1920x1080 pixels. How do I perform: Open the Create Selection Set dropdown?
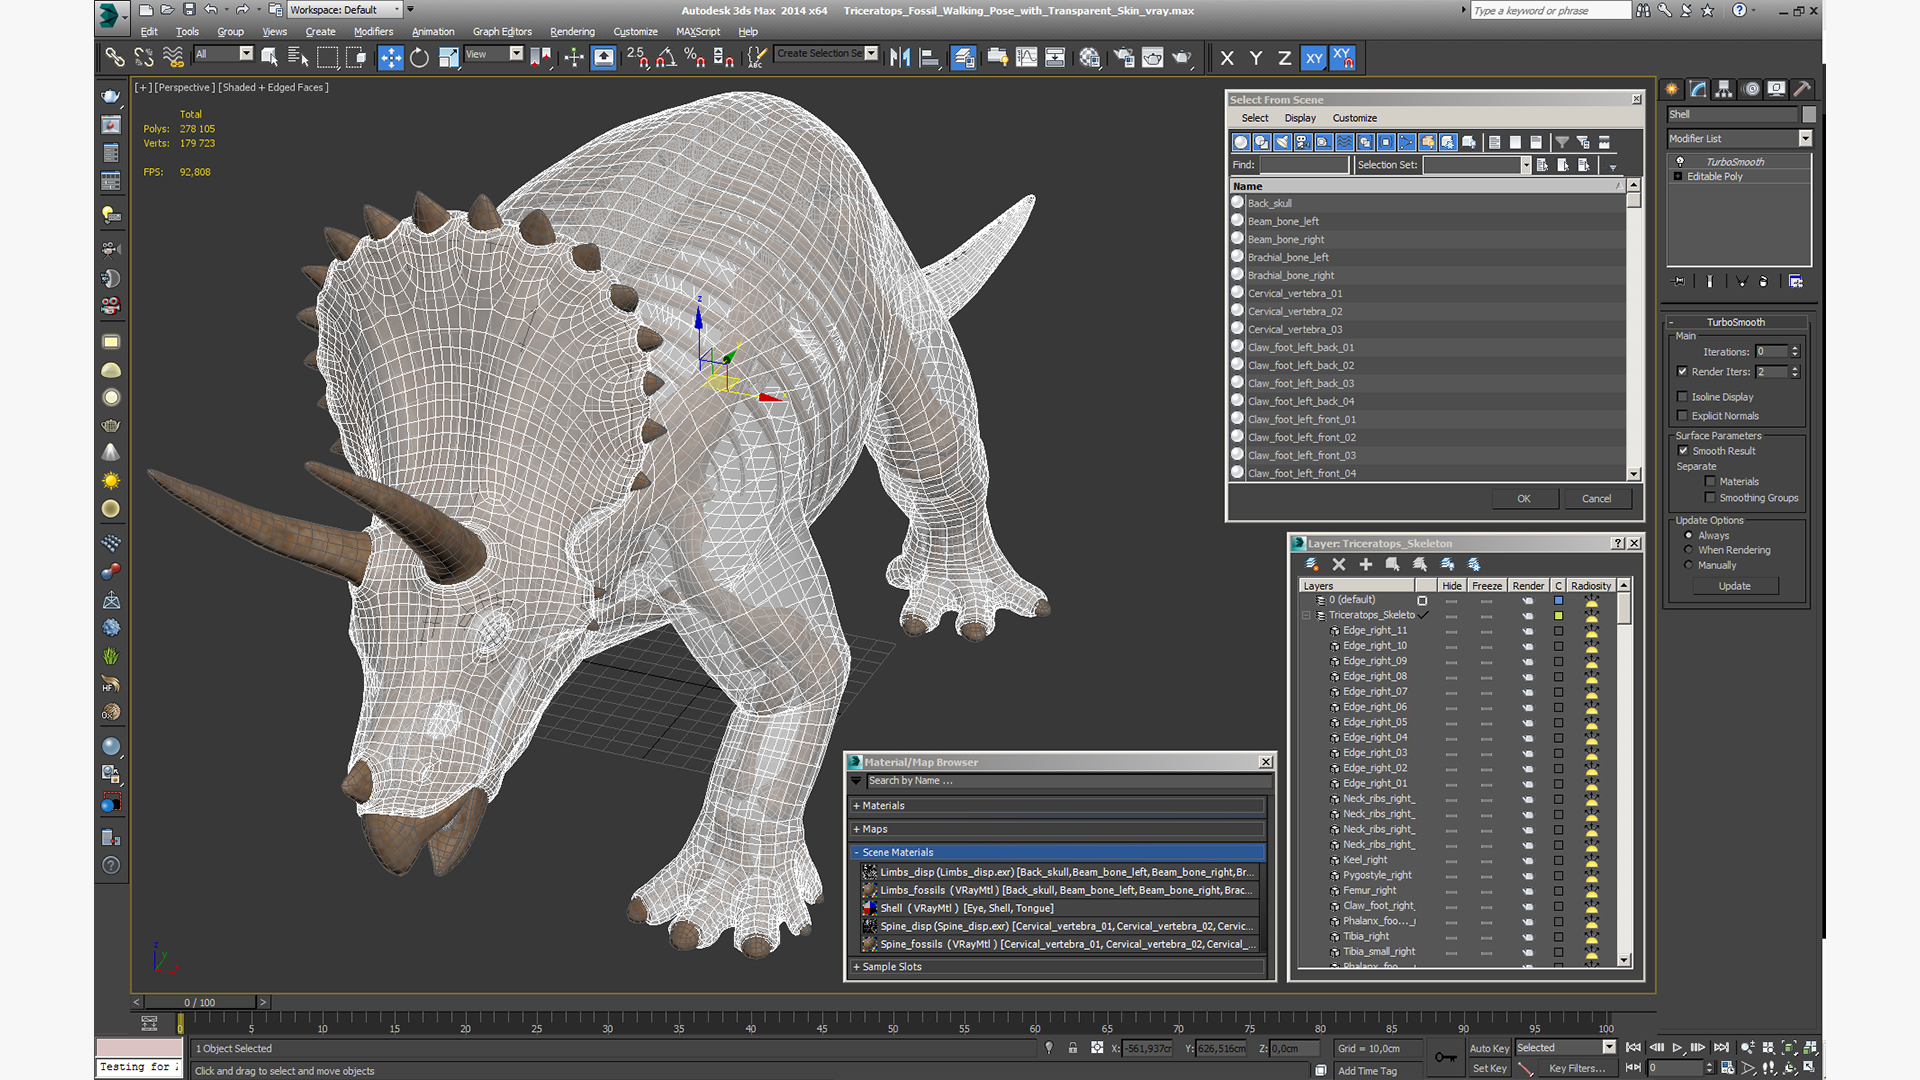point(826,54)
